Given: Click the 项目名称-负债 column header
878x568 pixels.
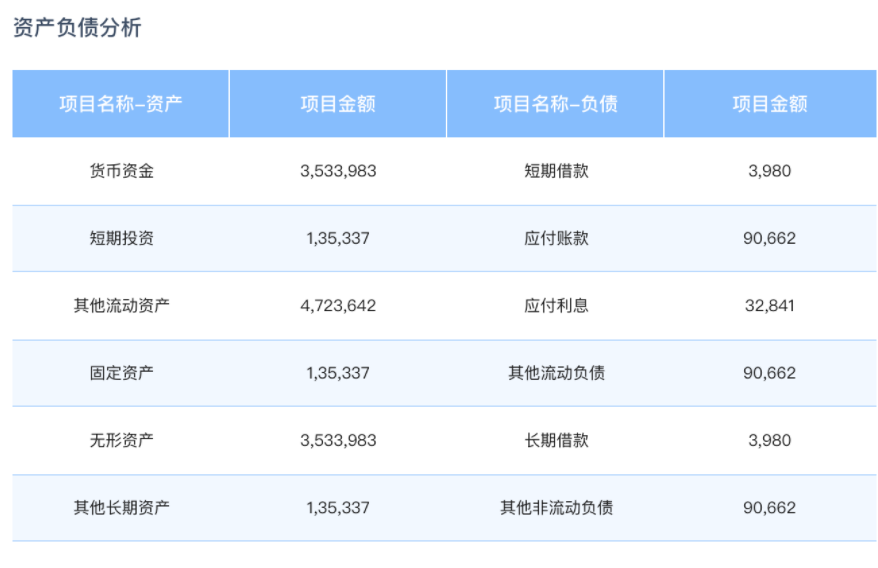Looking at the screenshot, I should (555, 104).
